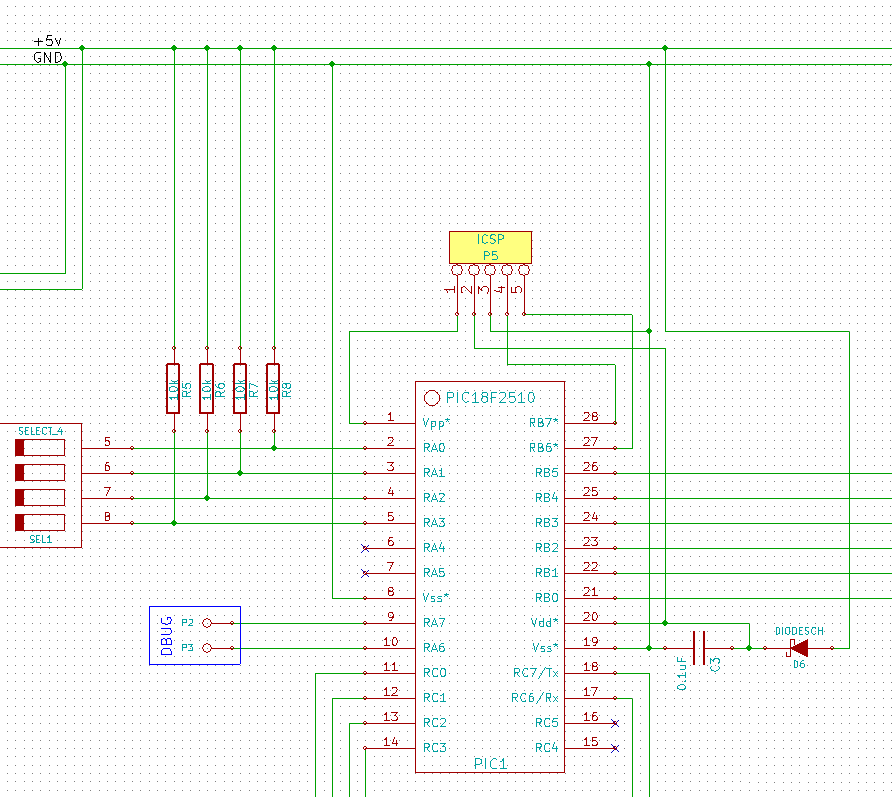Click the Vss* label at pin 8

[x=436, y=598]
